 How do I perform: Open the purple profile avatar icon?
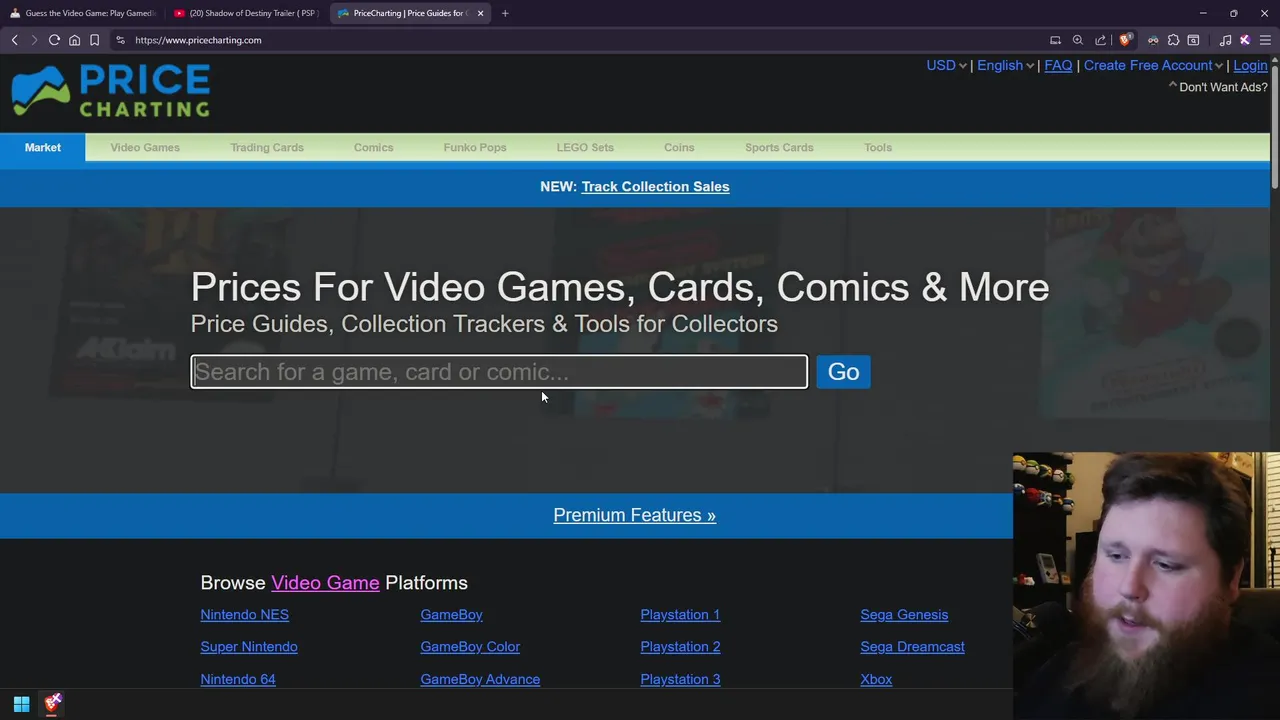pos(1245,40)
